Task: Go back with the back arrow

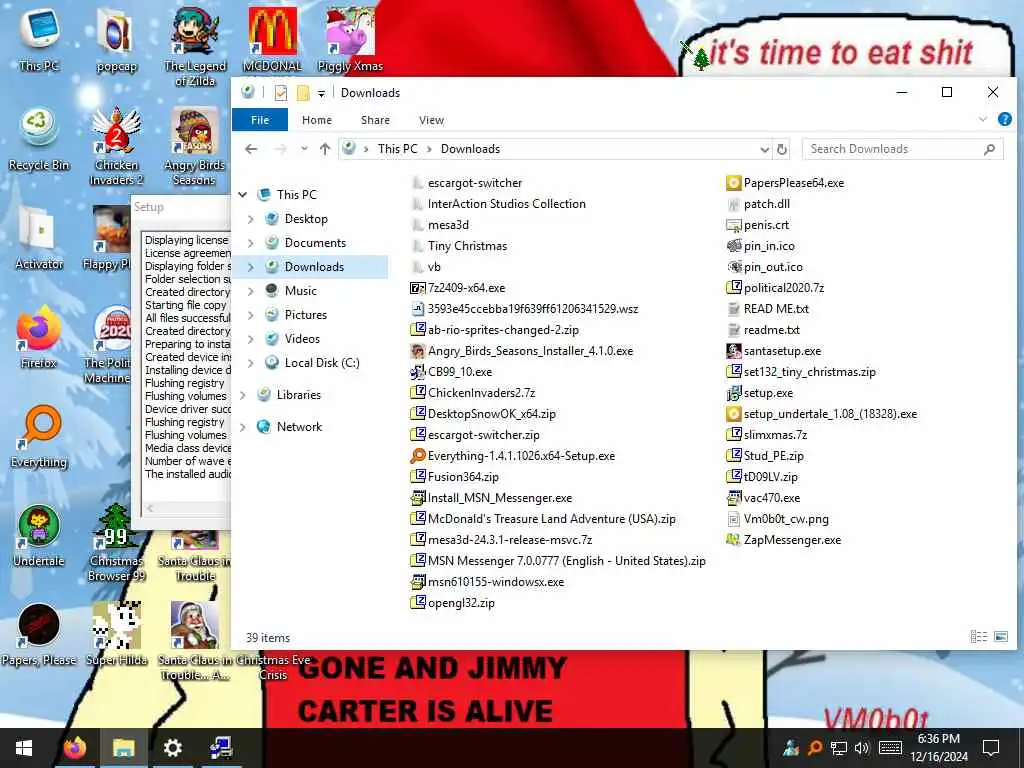Action: coord(251,150)
